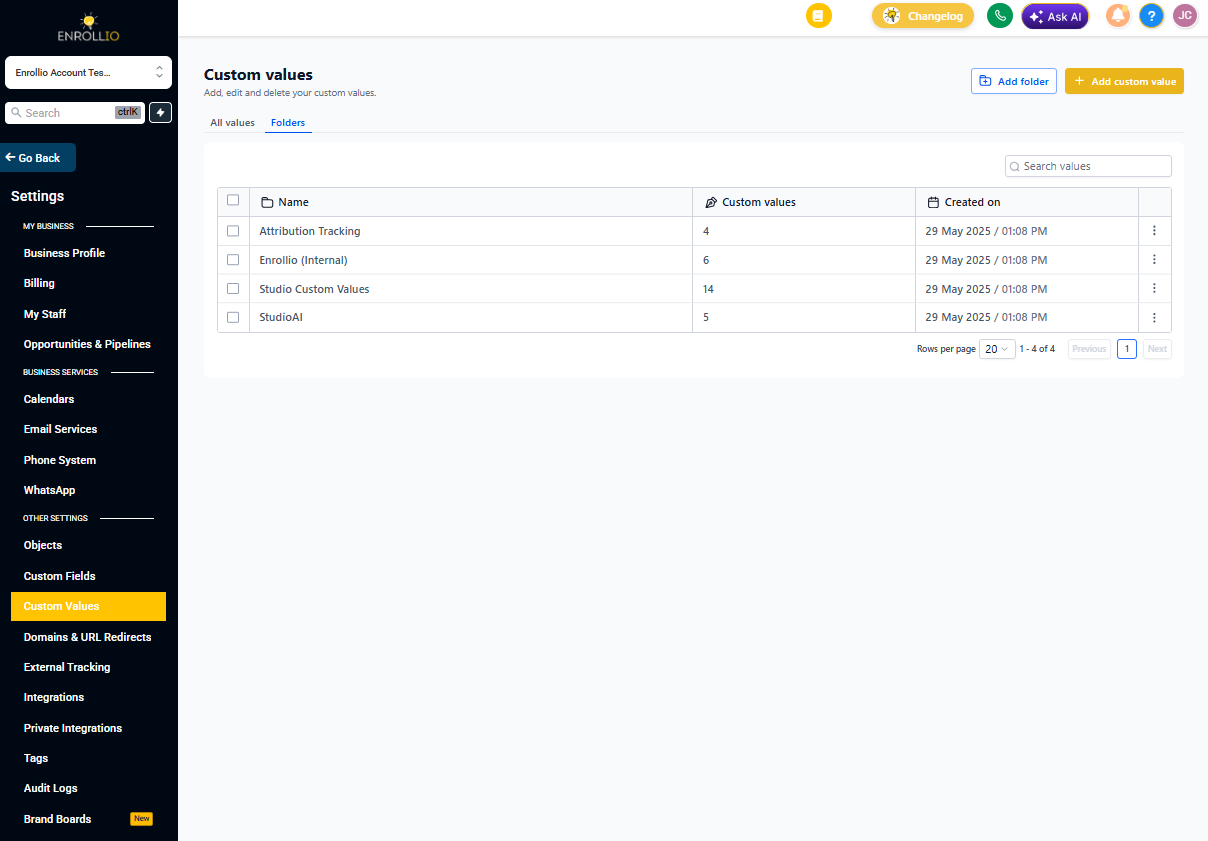This screenshot has height=841, width=1208.
Task: Click the folder icon in Name column header
Action: tap(267, 202)
